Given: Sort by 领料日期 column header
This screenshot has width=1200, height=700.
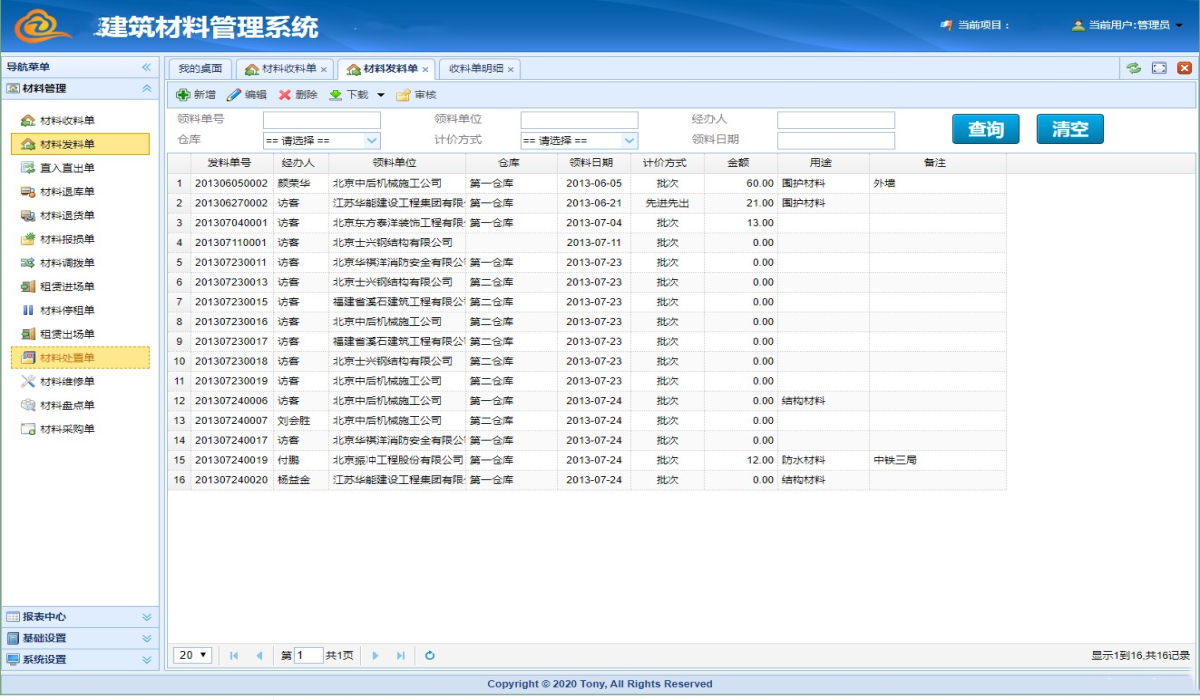Looking at the screenshot, I should (x=594, y=163).
